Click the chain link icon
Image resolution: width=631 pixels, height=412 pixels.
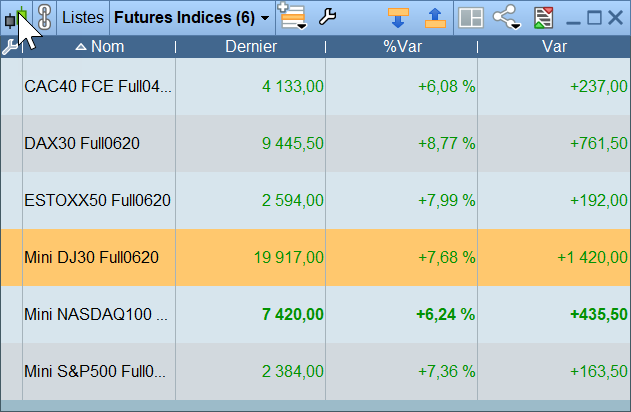tap(45, 18)
